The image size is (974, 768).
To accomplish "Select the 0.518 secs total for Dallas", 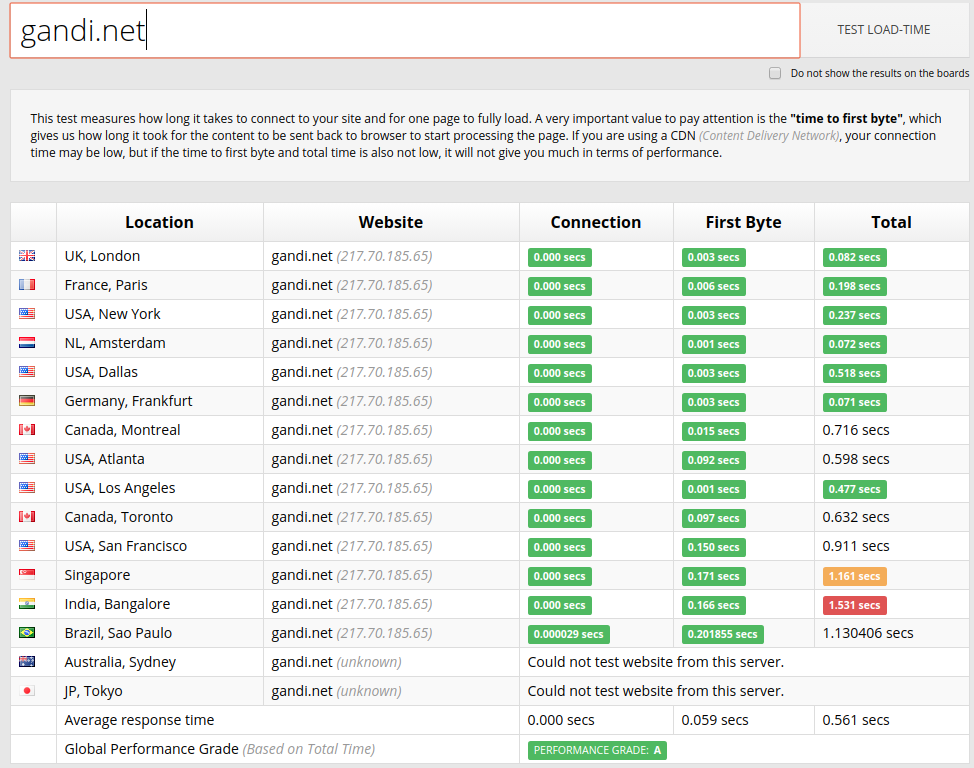I will coord(854,373).
